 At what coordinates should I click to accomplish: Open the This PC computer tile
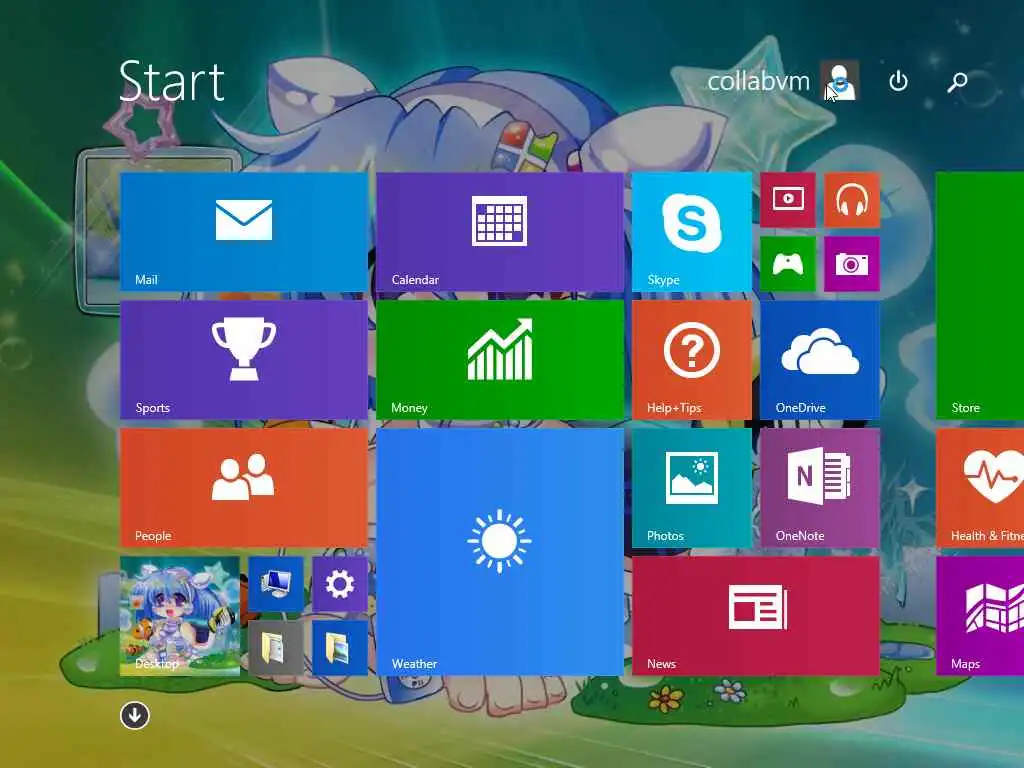coord(276,584)
